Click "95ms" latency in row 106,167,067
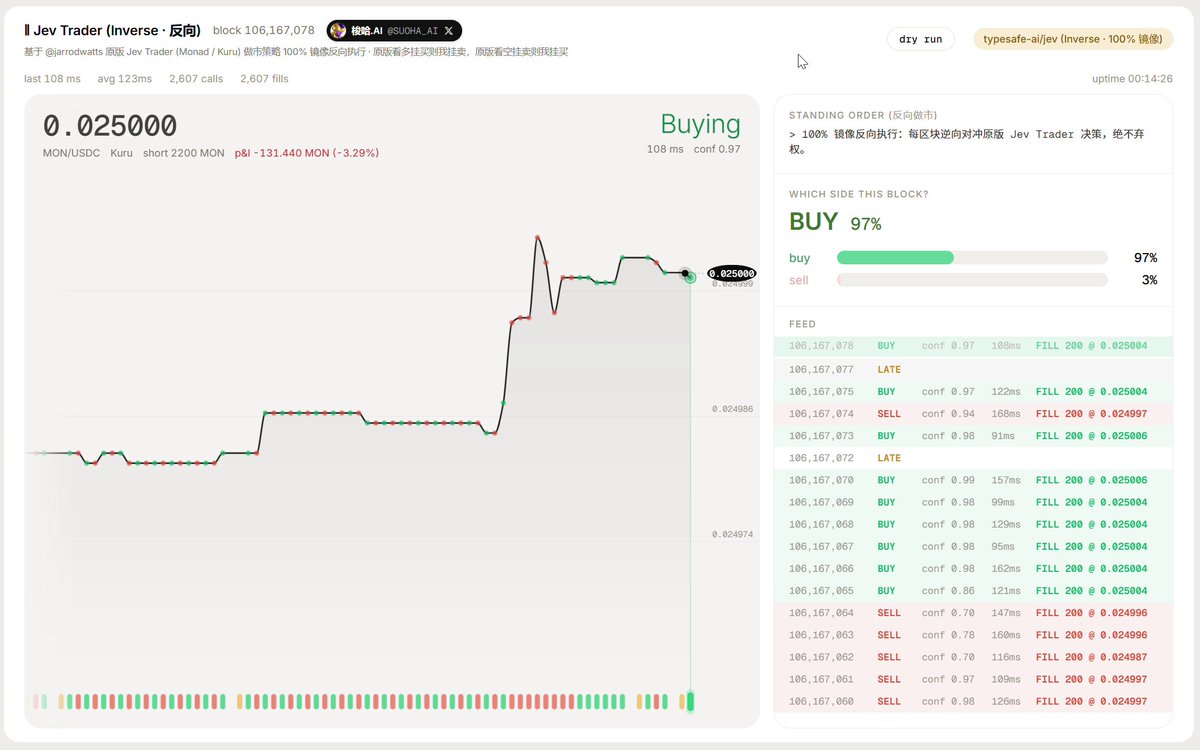The image size is (1200, 750). pos(1003,546)
